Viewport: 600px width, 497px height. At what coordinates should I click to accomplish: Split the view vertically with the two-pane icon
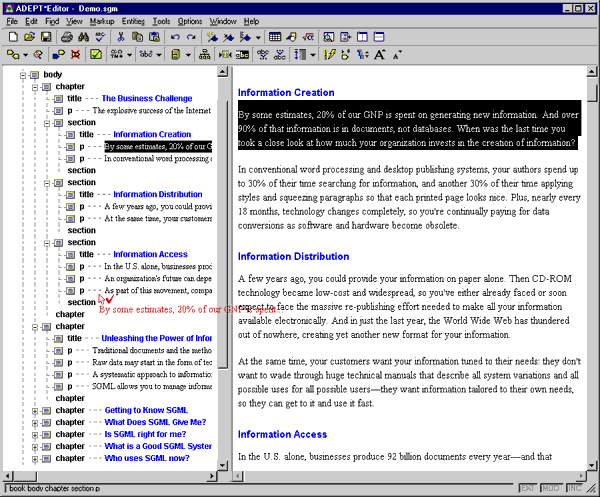pyautogui.click(x=362, y=37)
